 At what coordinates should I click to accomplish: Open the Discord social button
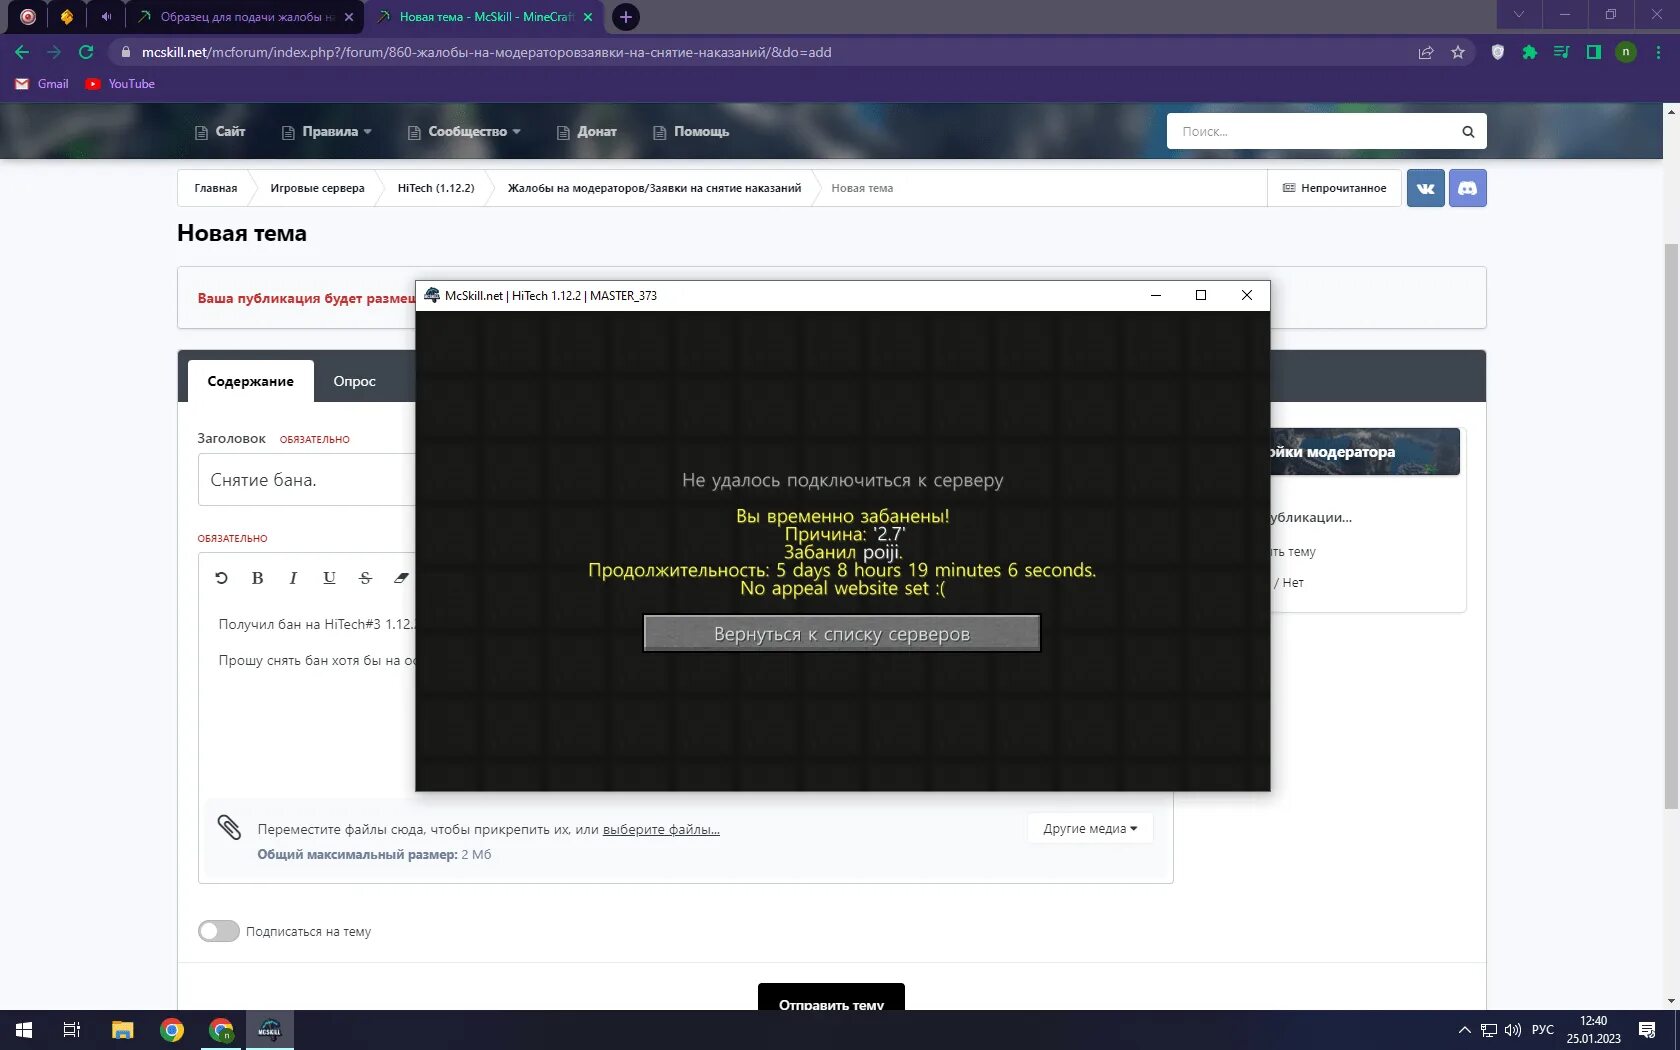coord(1467,188)
